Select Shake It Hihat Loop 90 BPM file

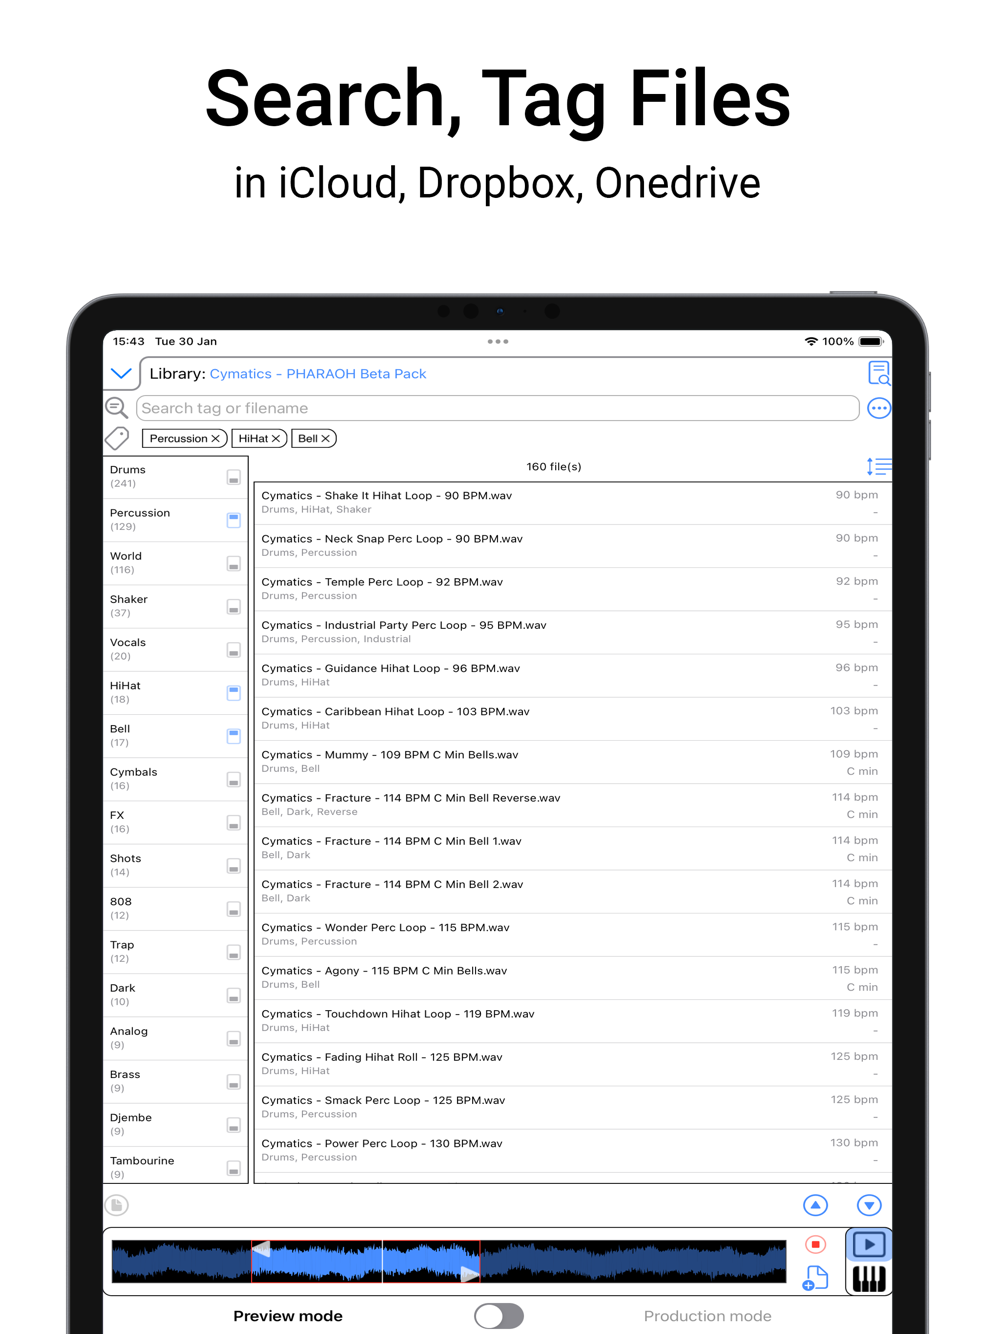tap(573, 503)
